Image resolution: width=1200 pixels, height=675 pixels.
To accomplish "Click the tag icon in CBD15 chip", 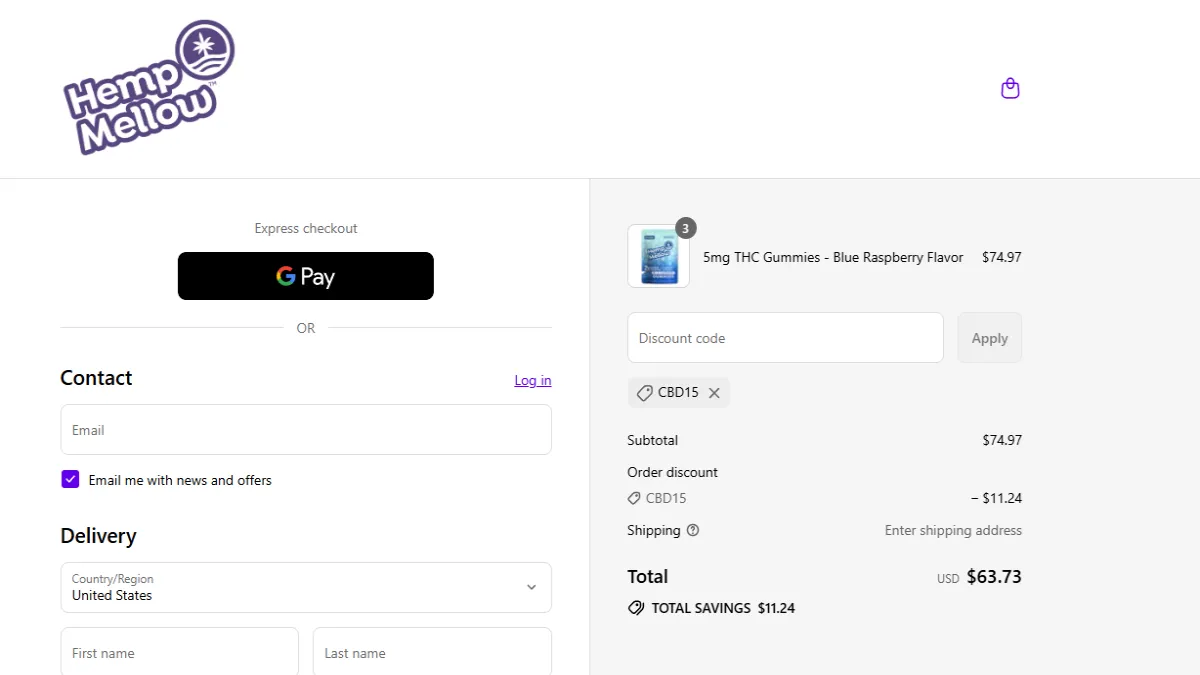I will point(645,393).
